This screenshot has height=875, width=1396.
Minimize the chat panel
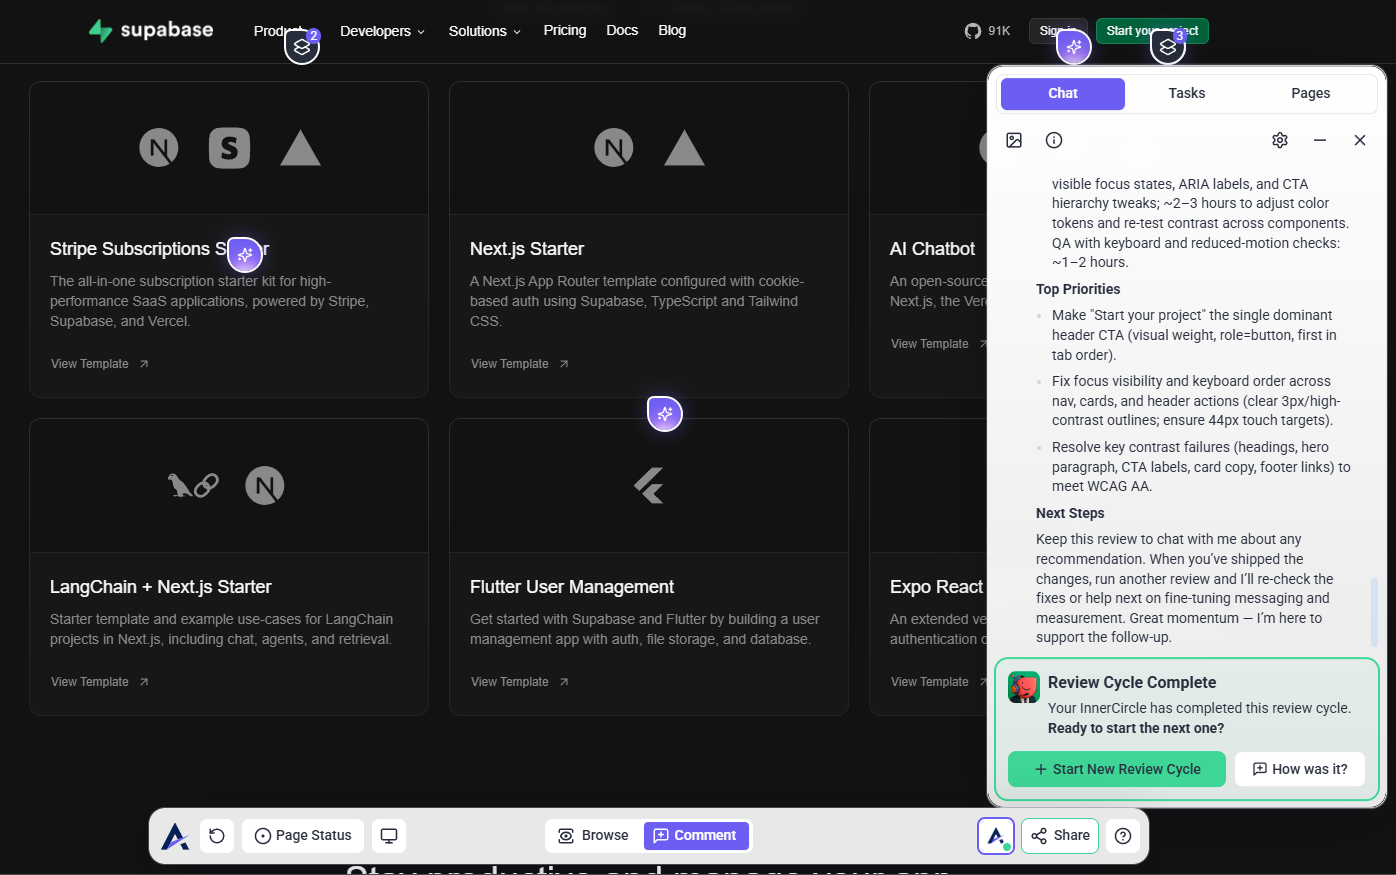coord(1320,140)
